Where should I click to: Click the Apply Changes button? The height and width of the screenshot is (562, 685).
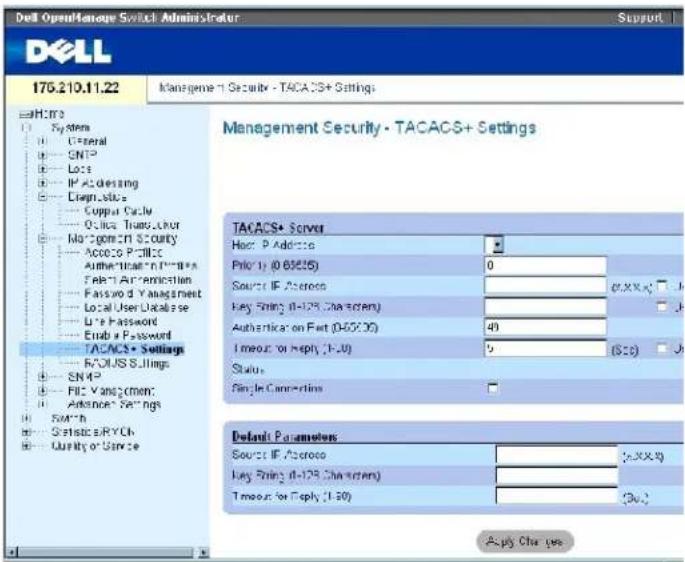525,542
